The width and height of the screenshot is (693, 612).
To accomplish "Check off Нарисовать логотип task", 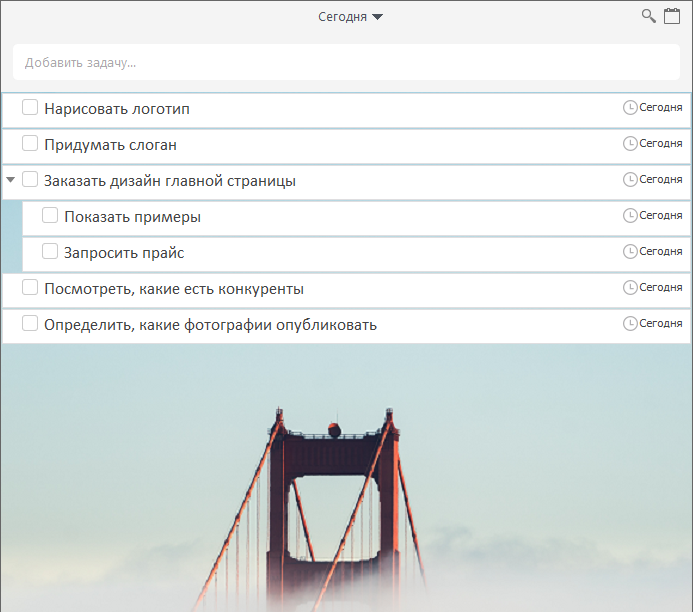I will click(30, 107).
